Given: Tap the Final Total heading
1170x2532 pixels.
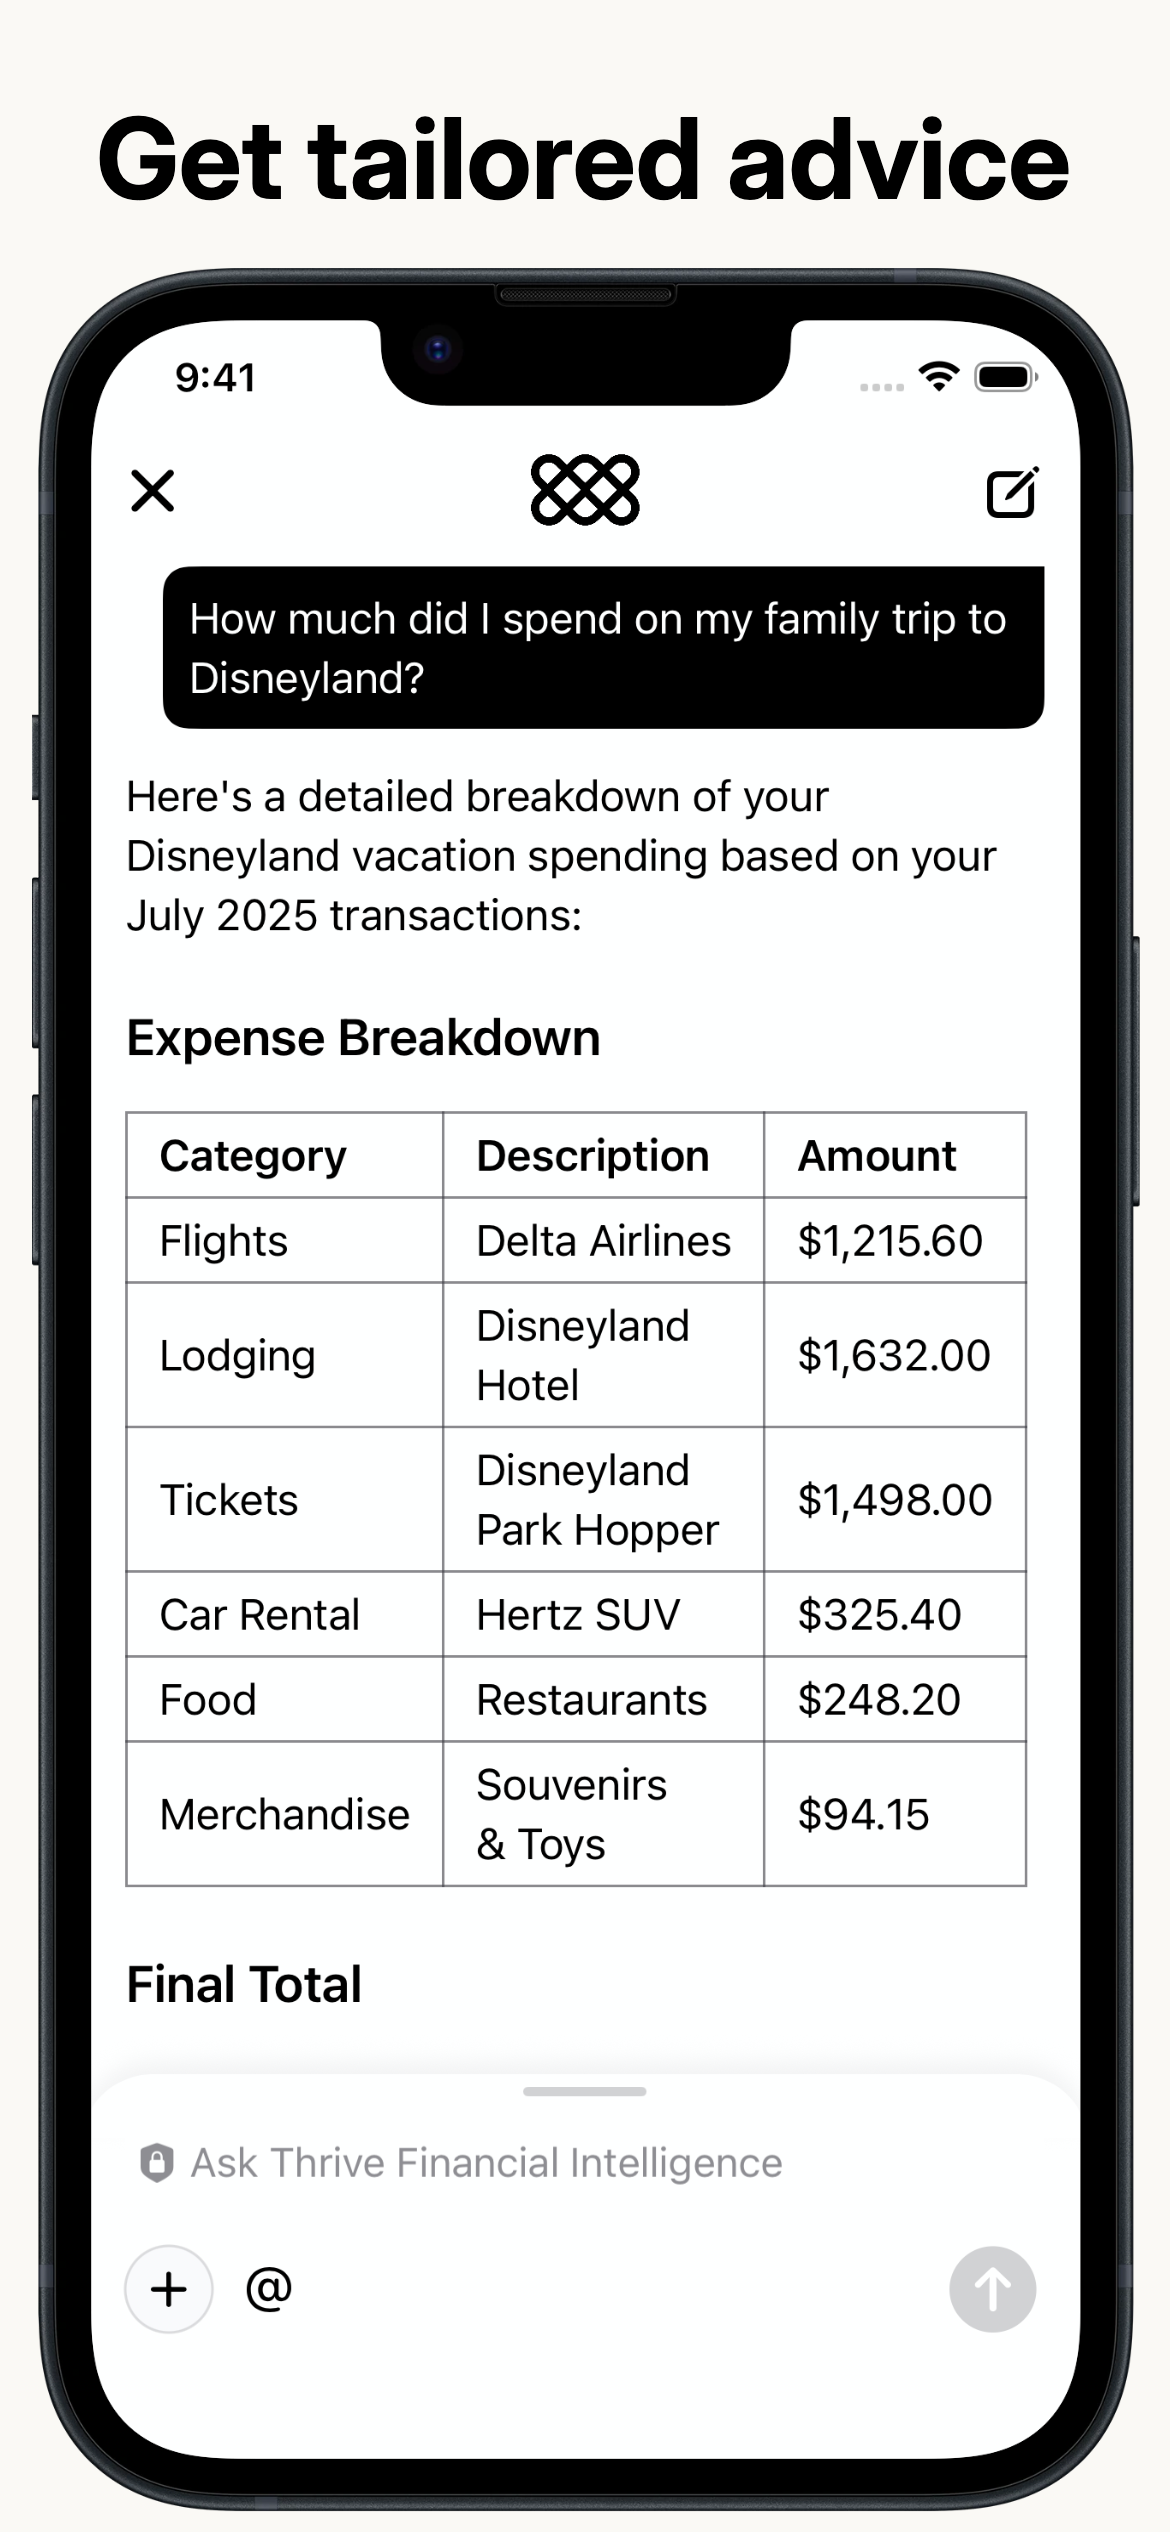Looking at the screenshot, I should tap(244, 1984).
